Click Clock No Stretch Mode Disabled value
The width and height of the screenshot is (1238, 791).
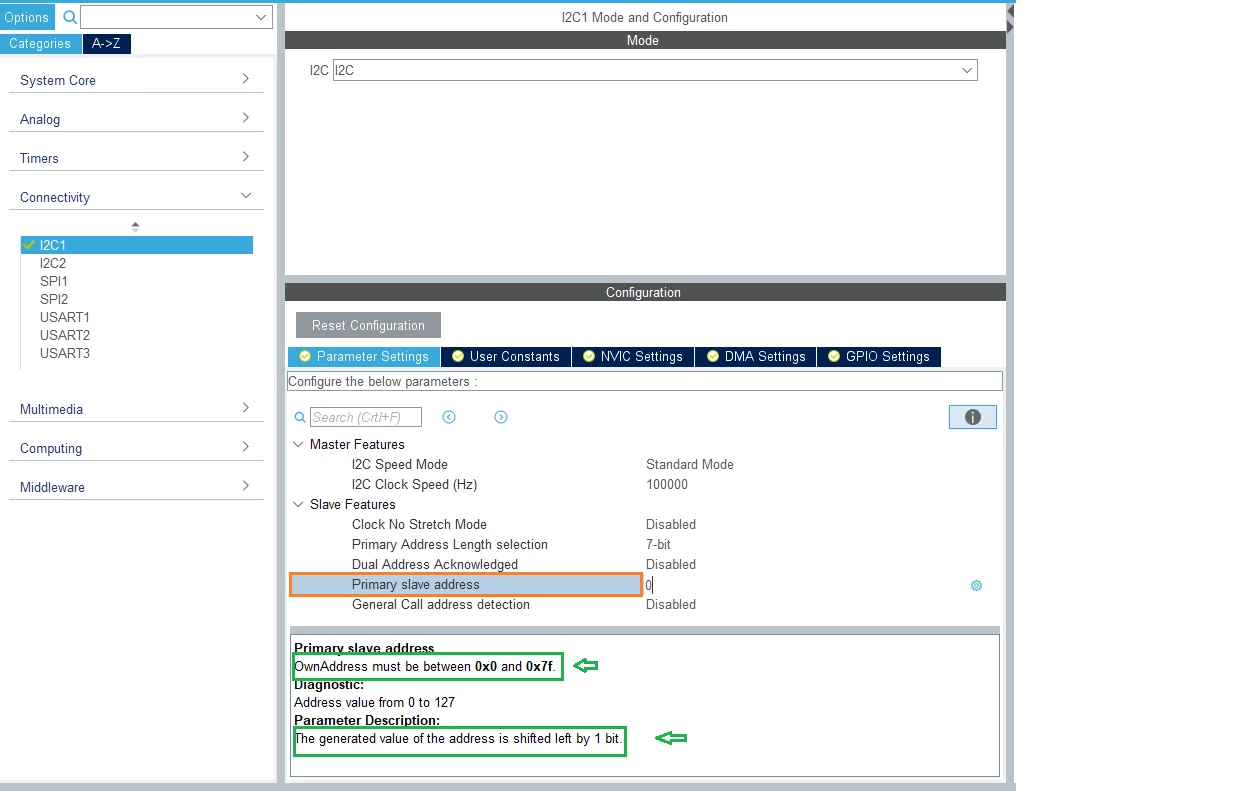[x=671, y=524]
